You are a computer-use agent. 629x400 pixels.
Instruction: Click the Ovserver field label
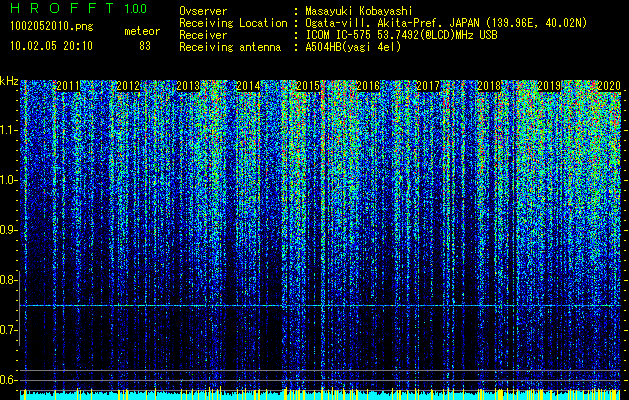tap(203, 11)
